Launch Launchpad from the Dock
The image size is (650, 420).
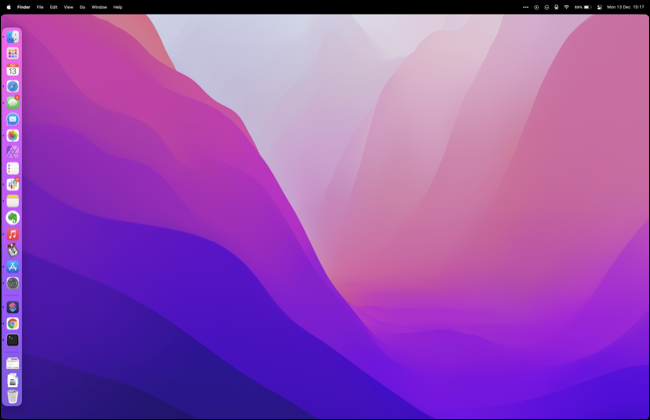[13, 54]
